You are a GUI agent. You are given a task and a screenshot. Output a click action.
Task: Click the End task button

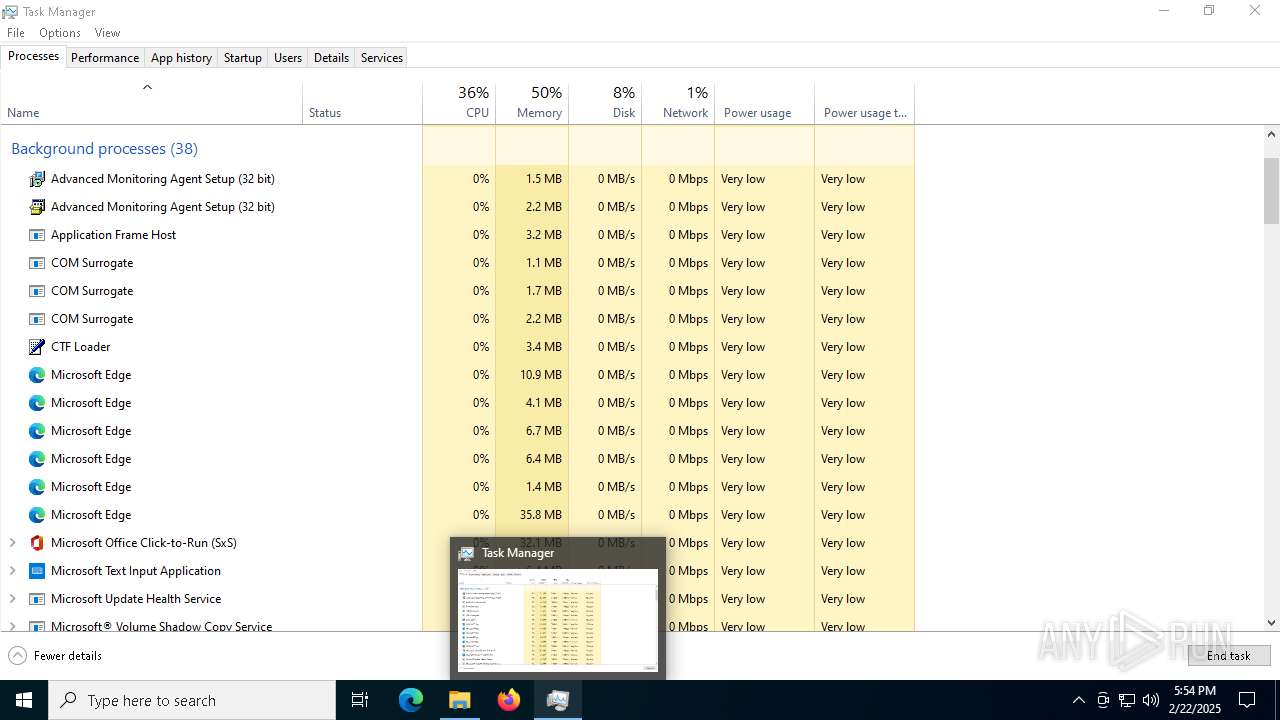coord(1229,656)
